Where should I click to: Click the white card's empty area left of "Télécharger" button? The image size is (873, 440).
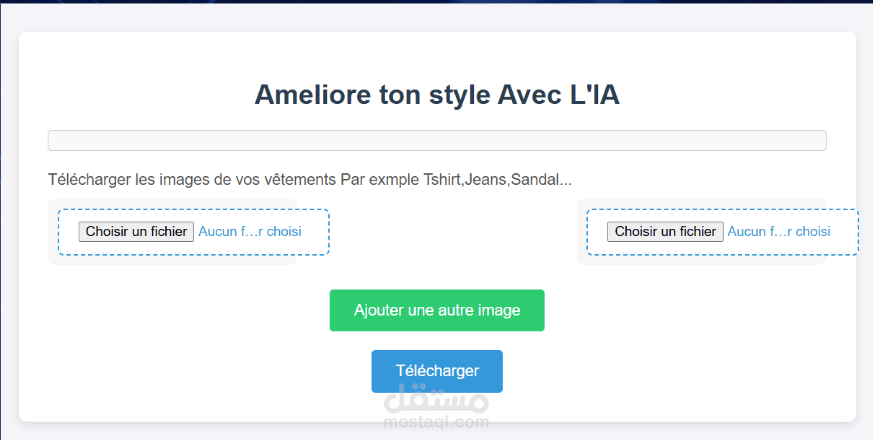pos(200,371)
